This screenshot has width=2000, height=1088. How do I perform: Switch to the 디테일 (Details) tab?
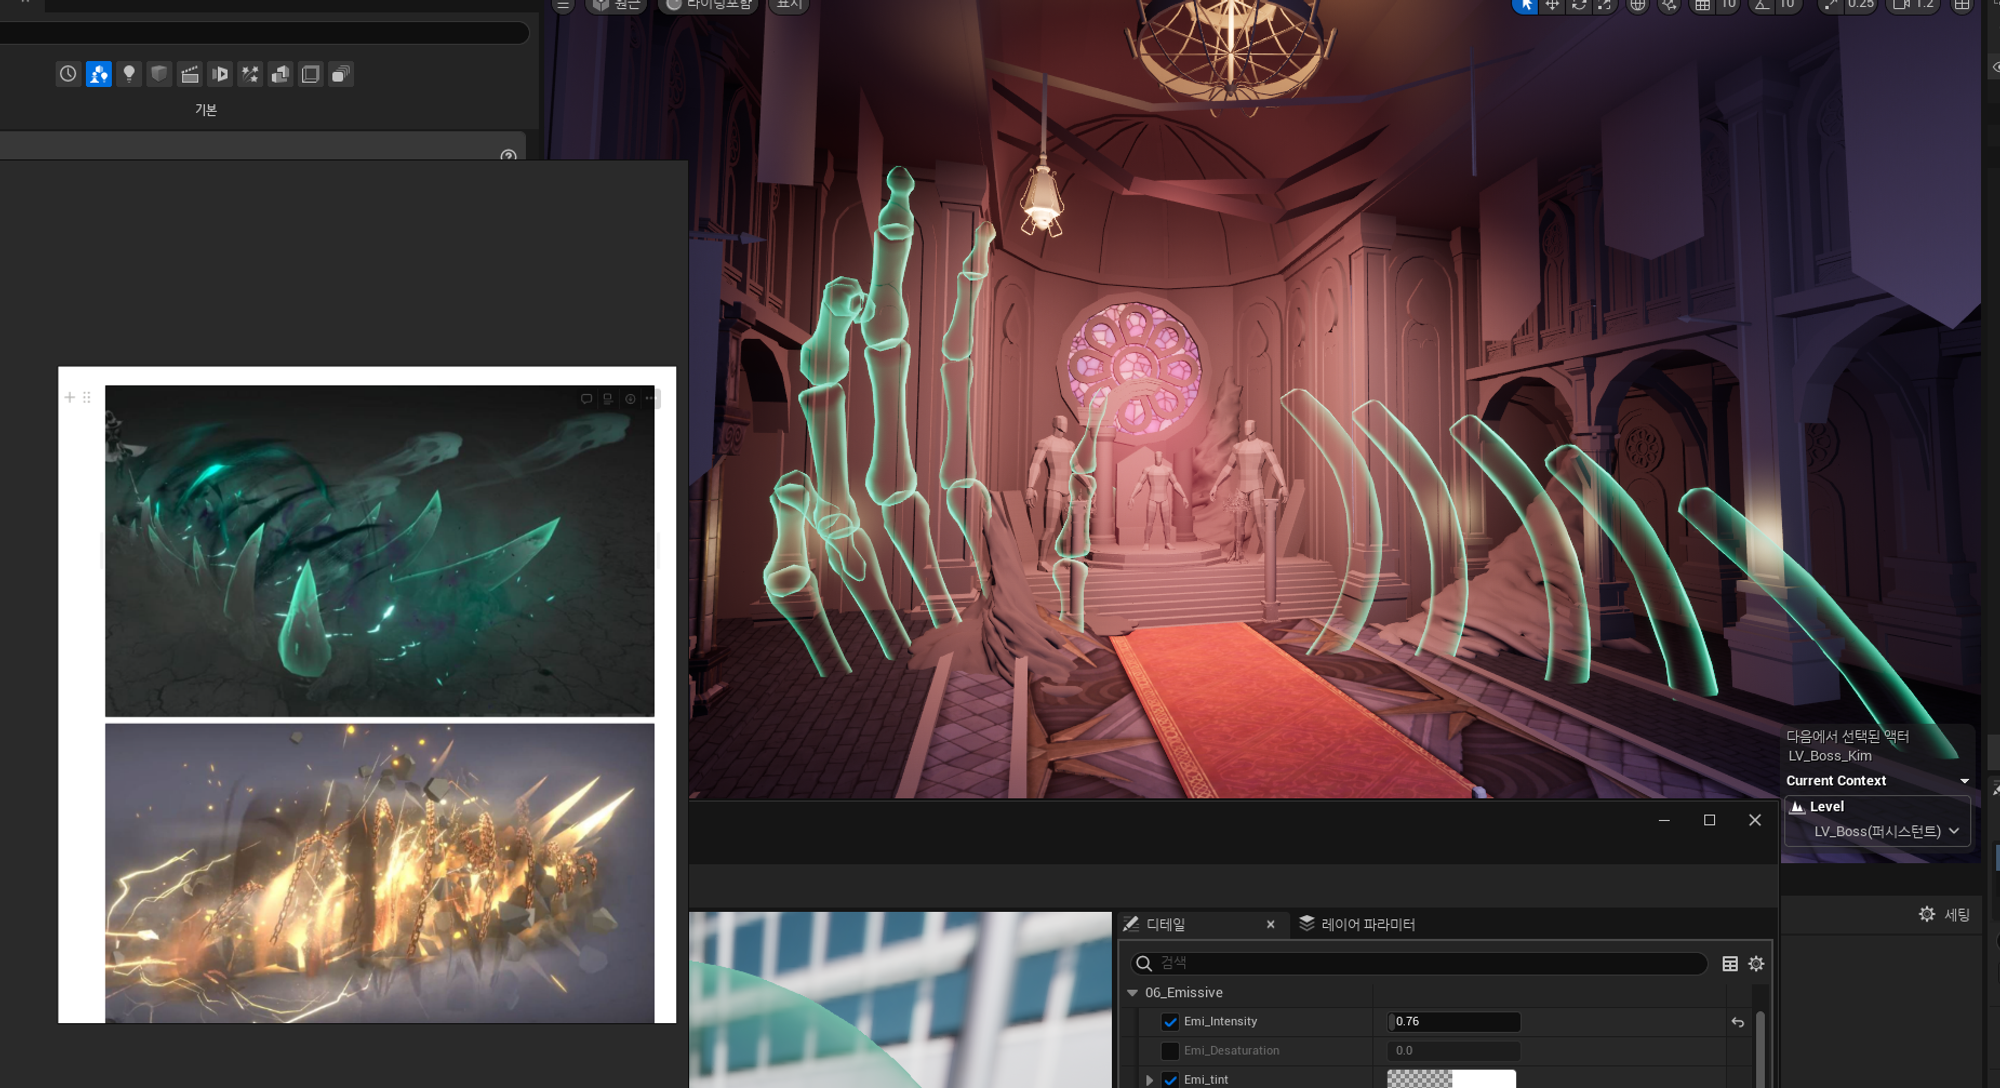click(1165, 924)
